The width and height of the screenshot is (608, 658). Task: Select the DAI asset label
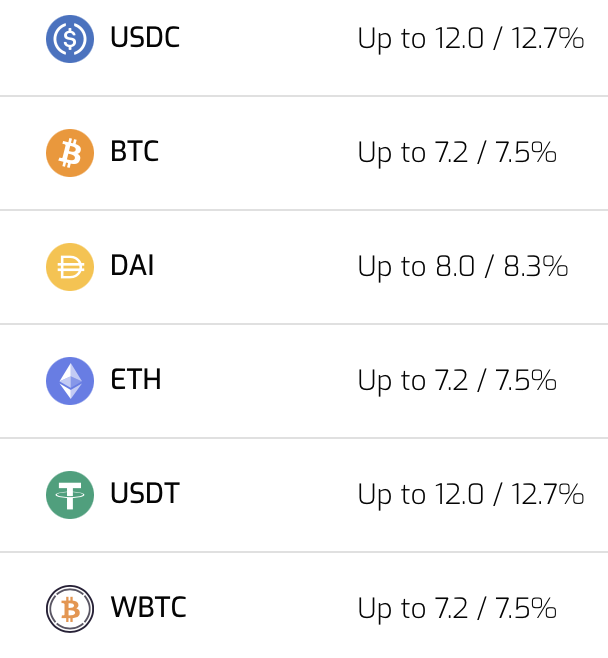[132, 265]
